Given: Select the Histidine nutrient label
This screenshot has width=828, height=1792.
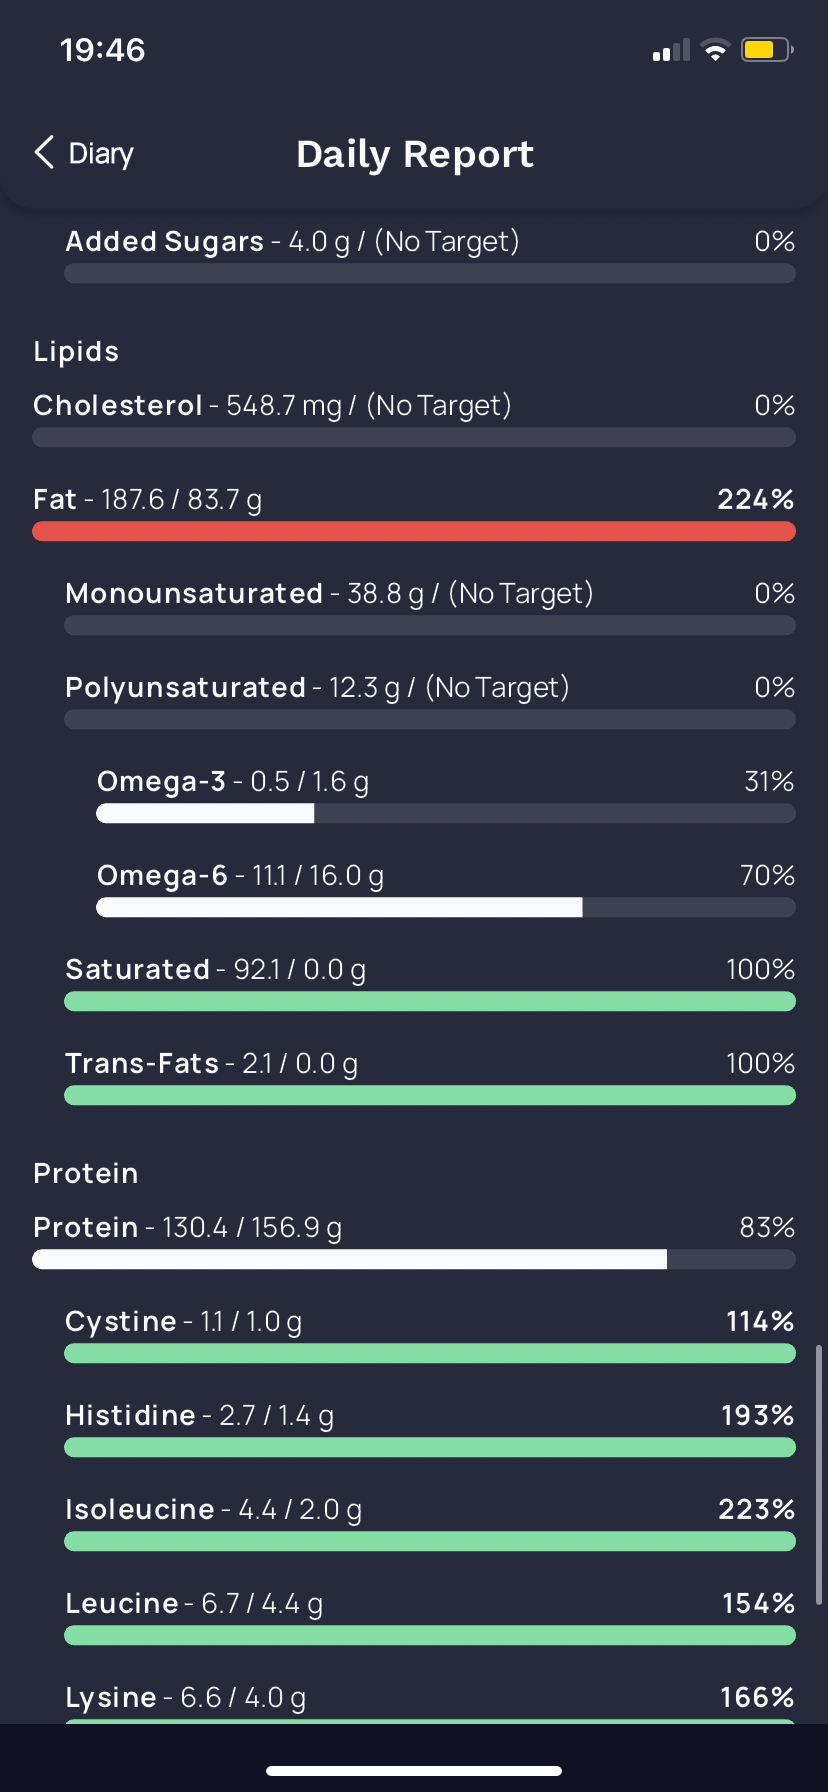Looking at the screenshot, I should coord(130,1416).
